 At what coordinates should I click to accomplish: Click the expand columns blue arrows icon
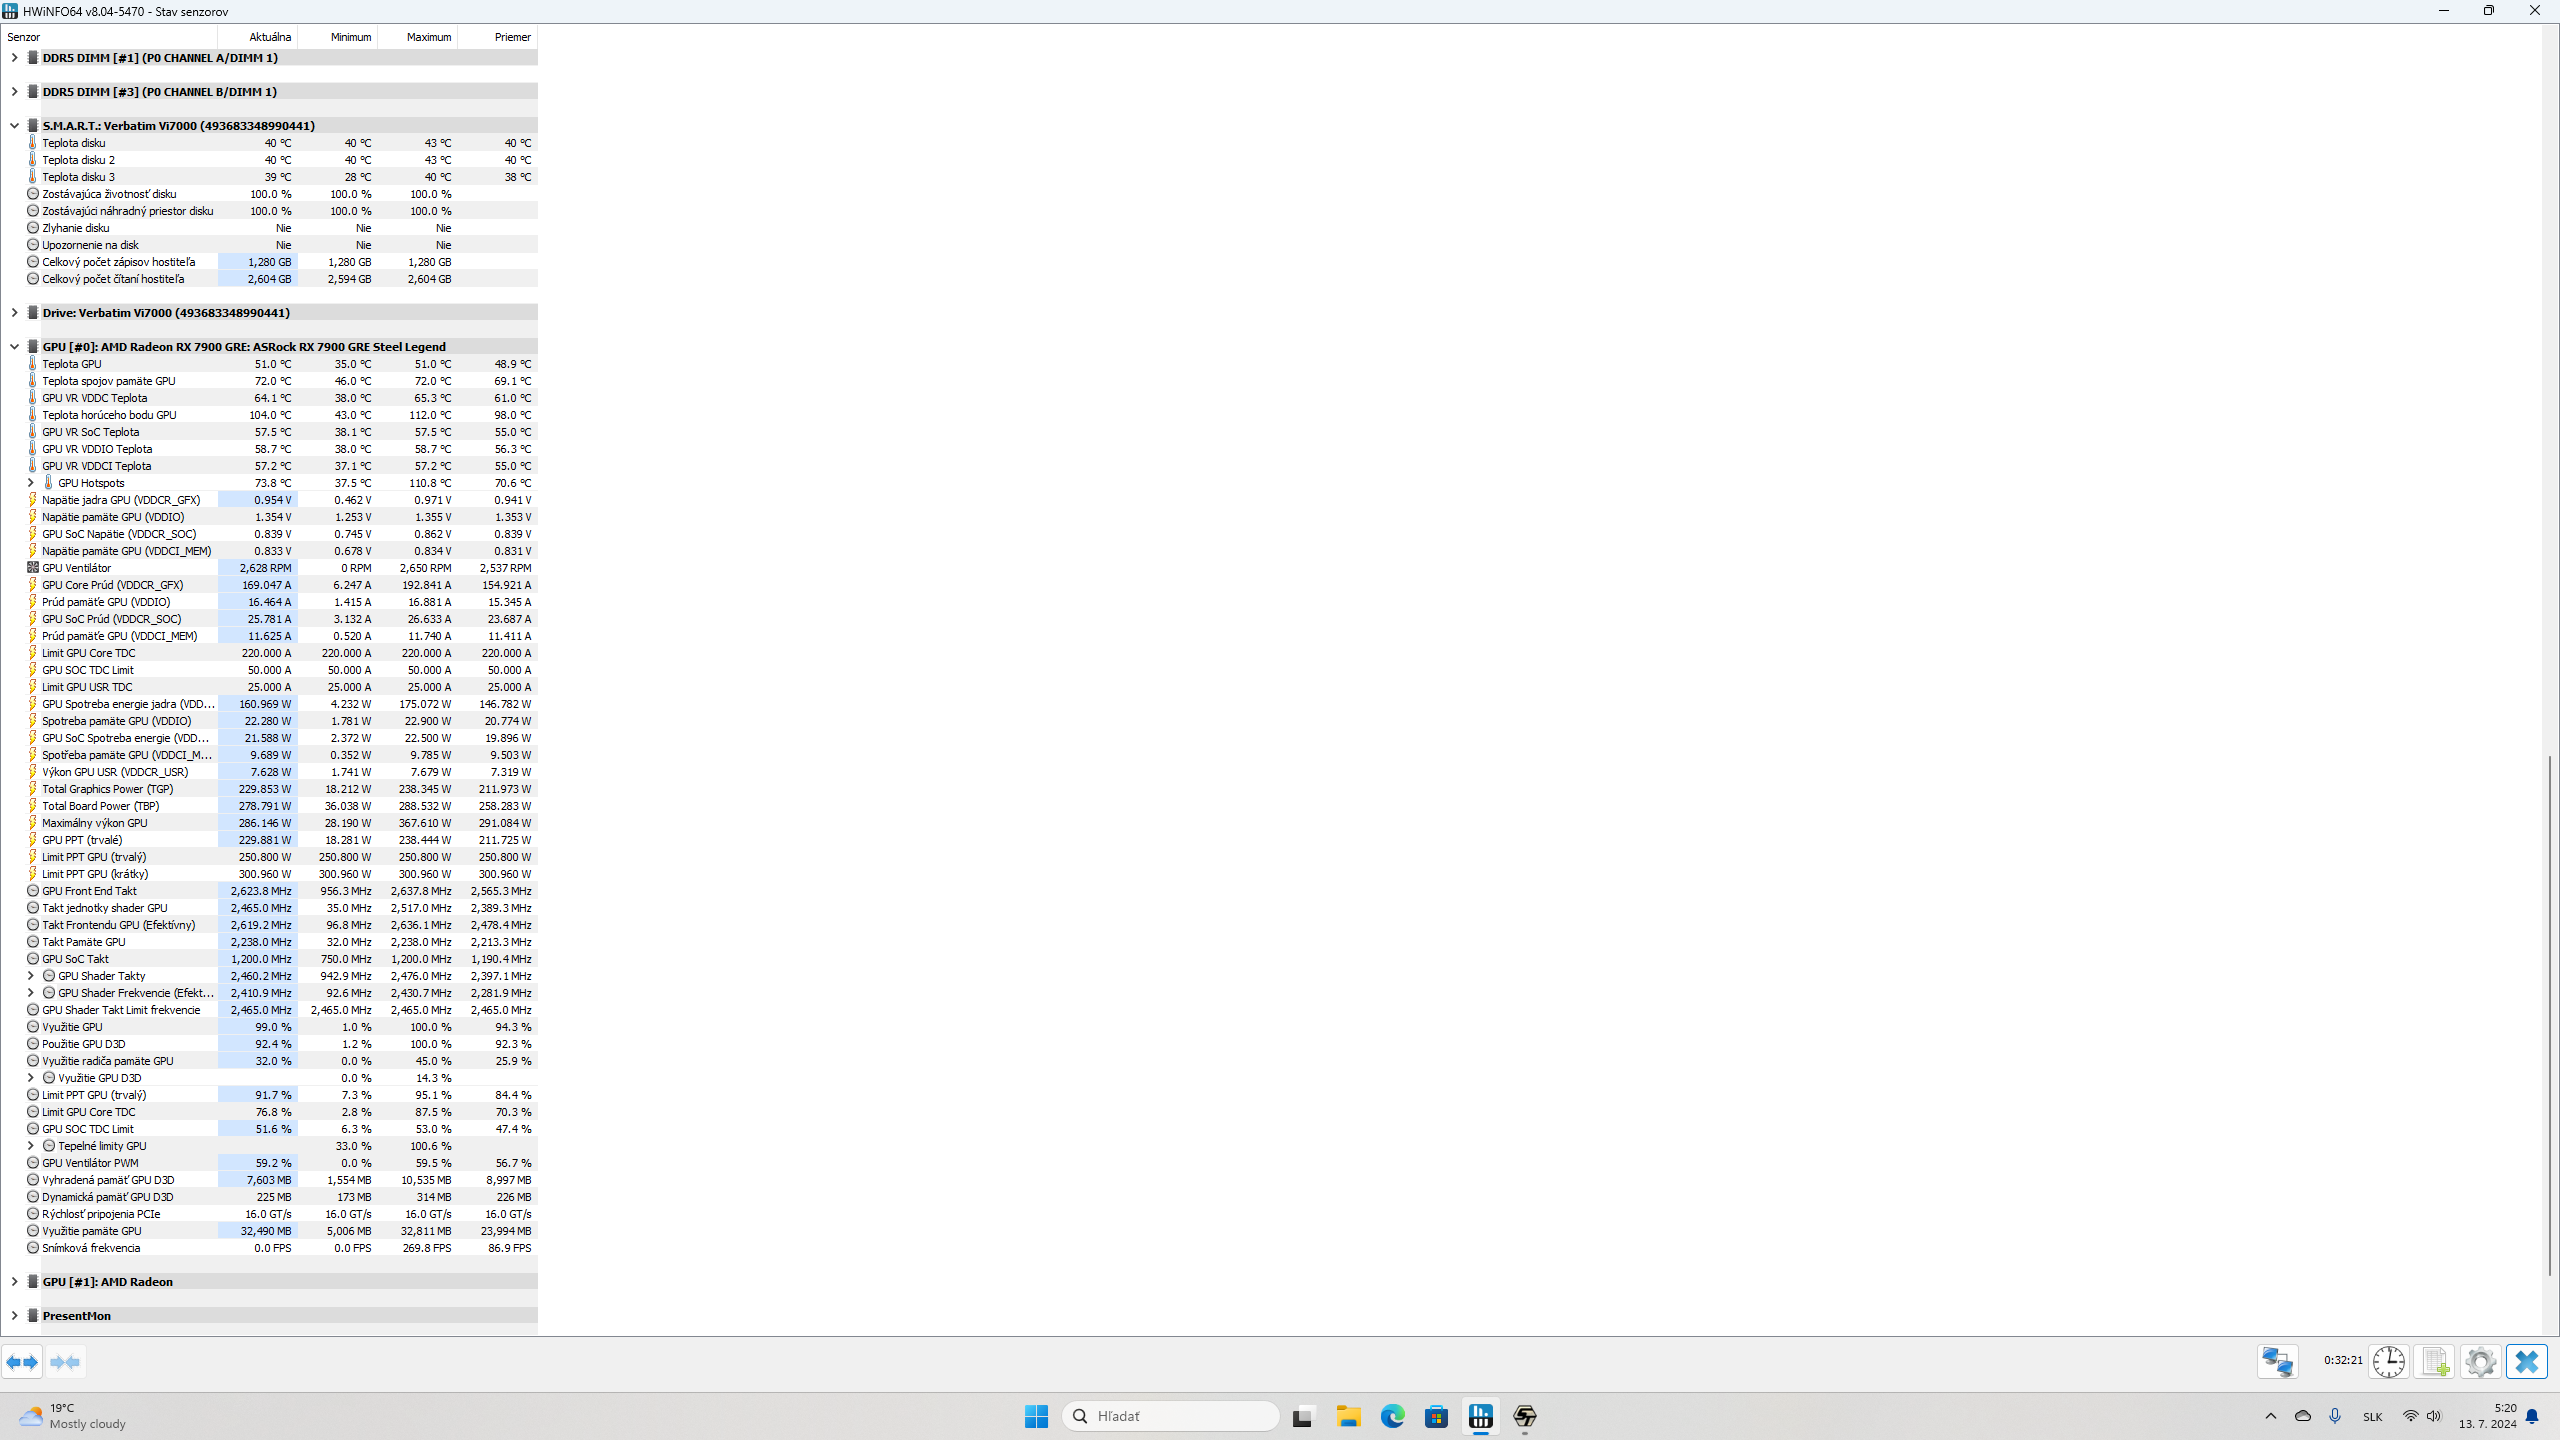click(x=22, y=1362)
